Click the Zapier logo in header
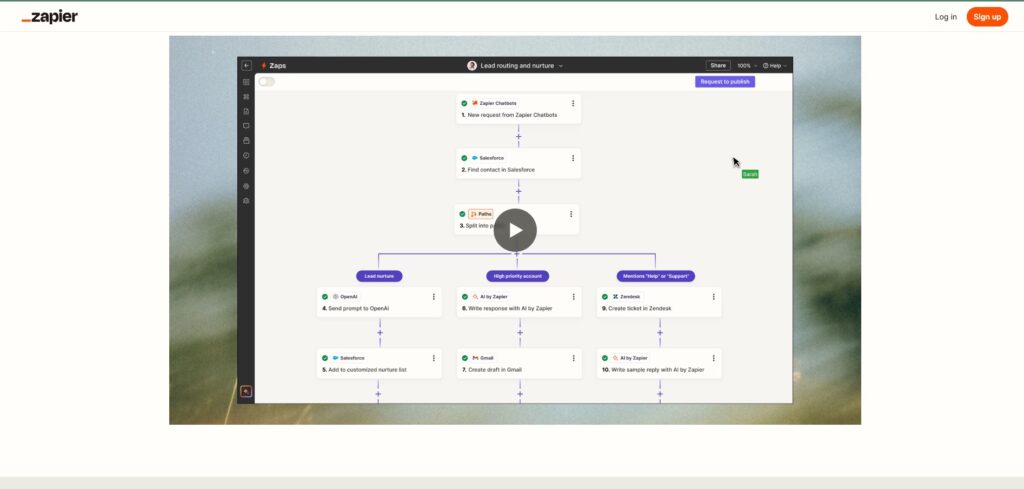The width and height of the screenshot is (1024, 489). 50,17
